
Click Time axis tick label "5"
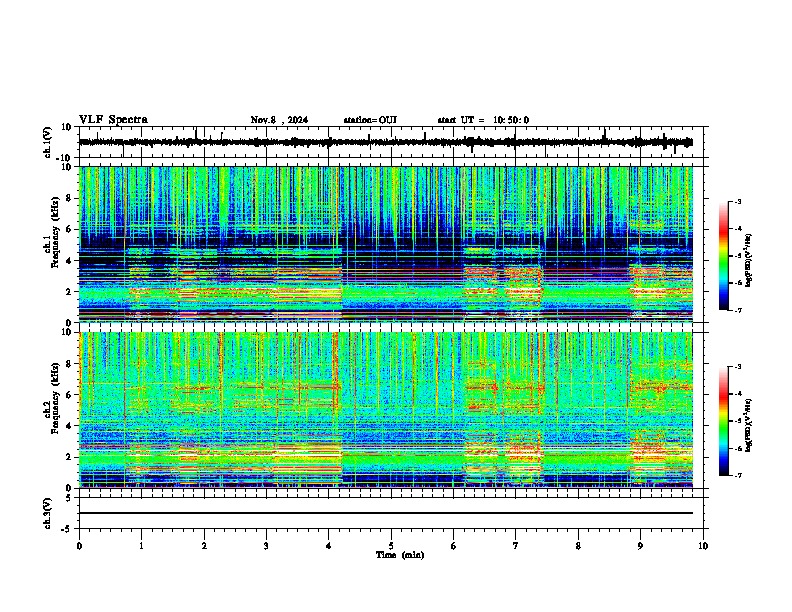[x=391, y=546]
